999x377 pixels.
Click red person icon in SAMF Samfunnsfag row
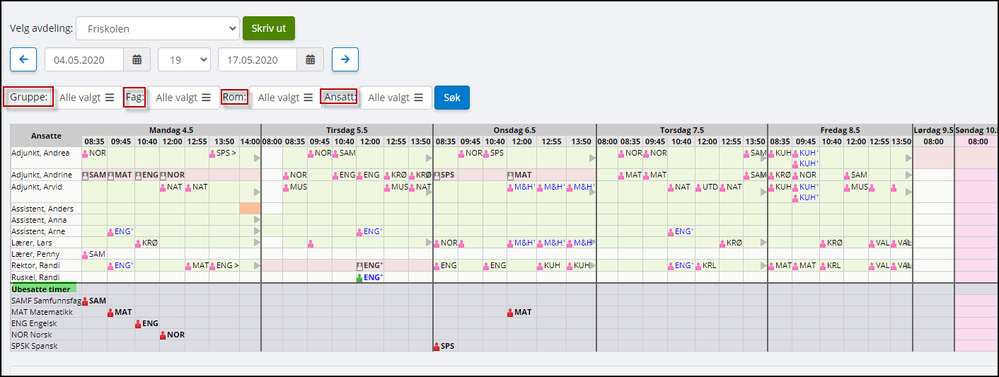click(x=85, y=301)
